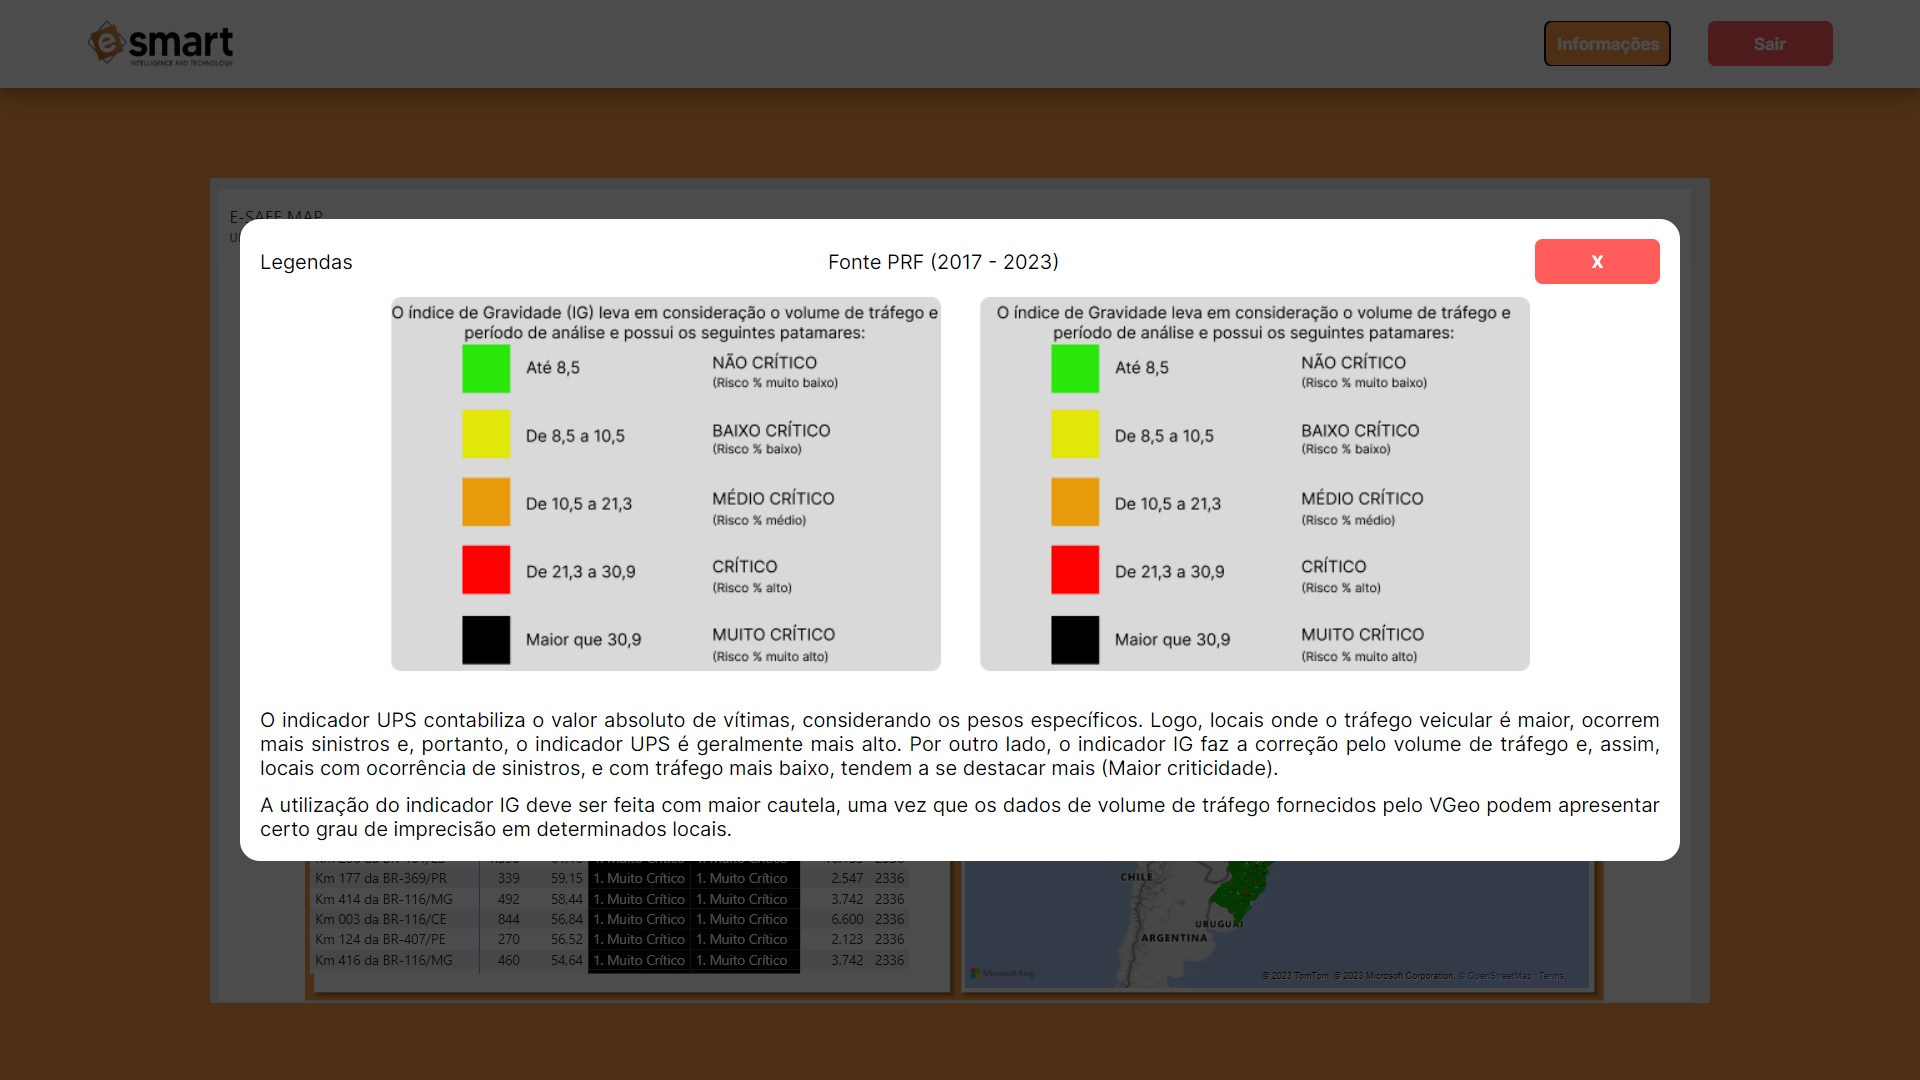Click the e-smart logo in header

tap(161, 44)
